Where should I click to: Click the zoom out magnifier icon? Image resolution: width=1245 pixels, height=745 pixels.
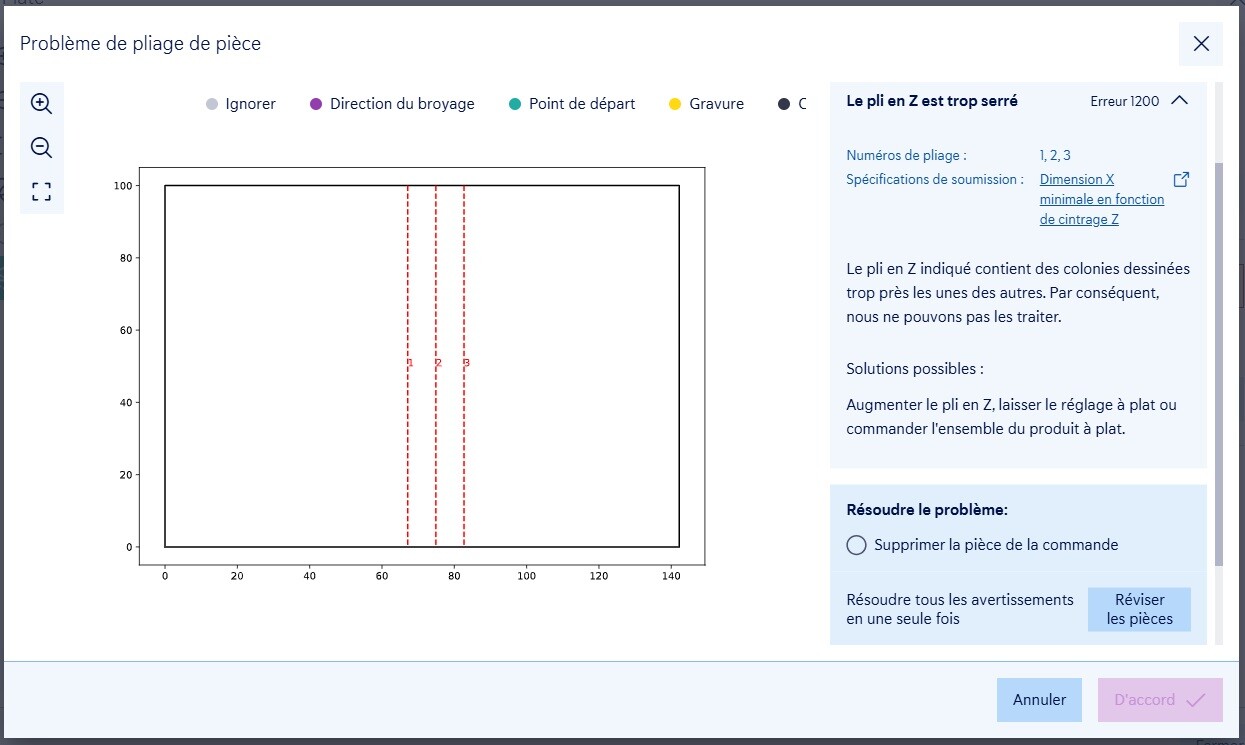41,148
